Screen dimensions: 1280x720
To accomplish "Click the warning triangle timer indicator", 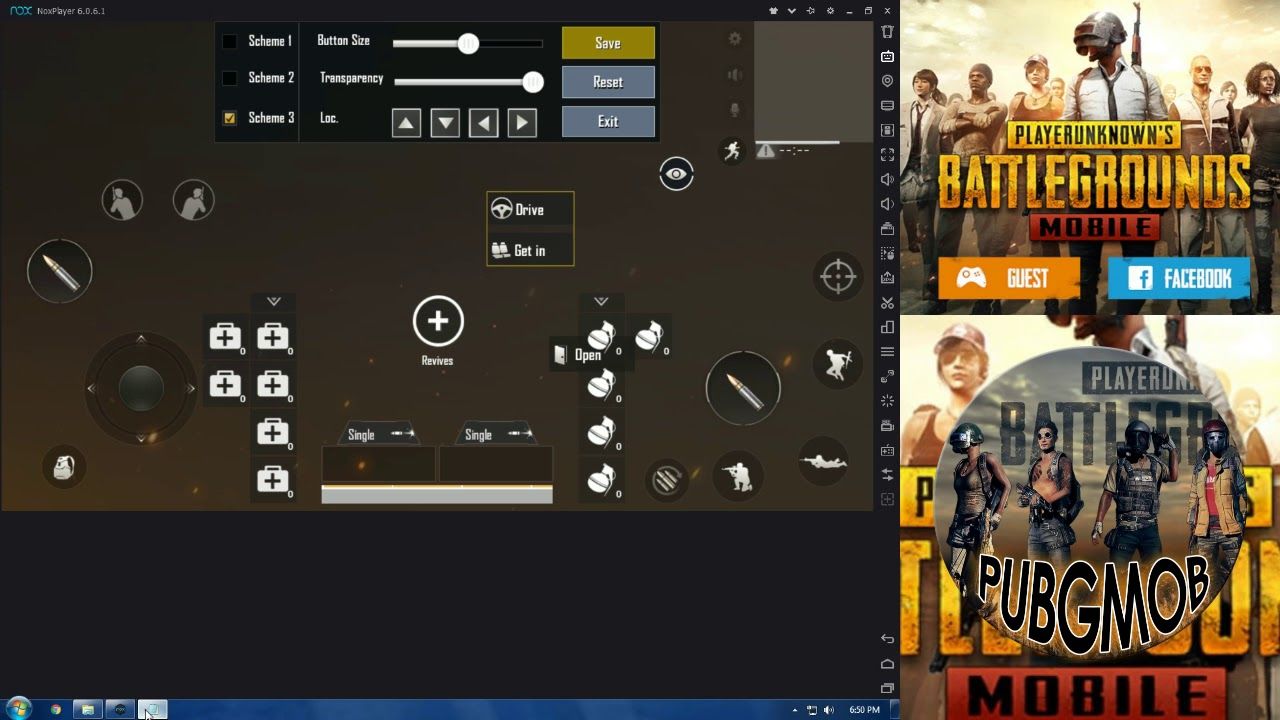I will point(766,151).
